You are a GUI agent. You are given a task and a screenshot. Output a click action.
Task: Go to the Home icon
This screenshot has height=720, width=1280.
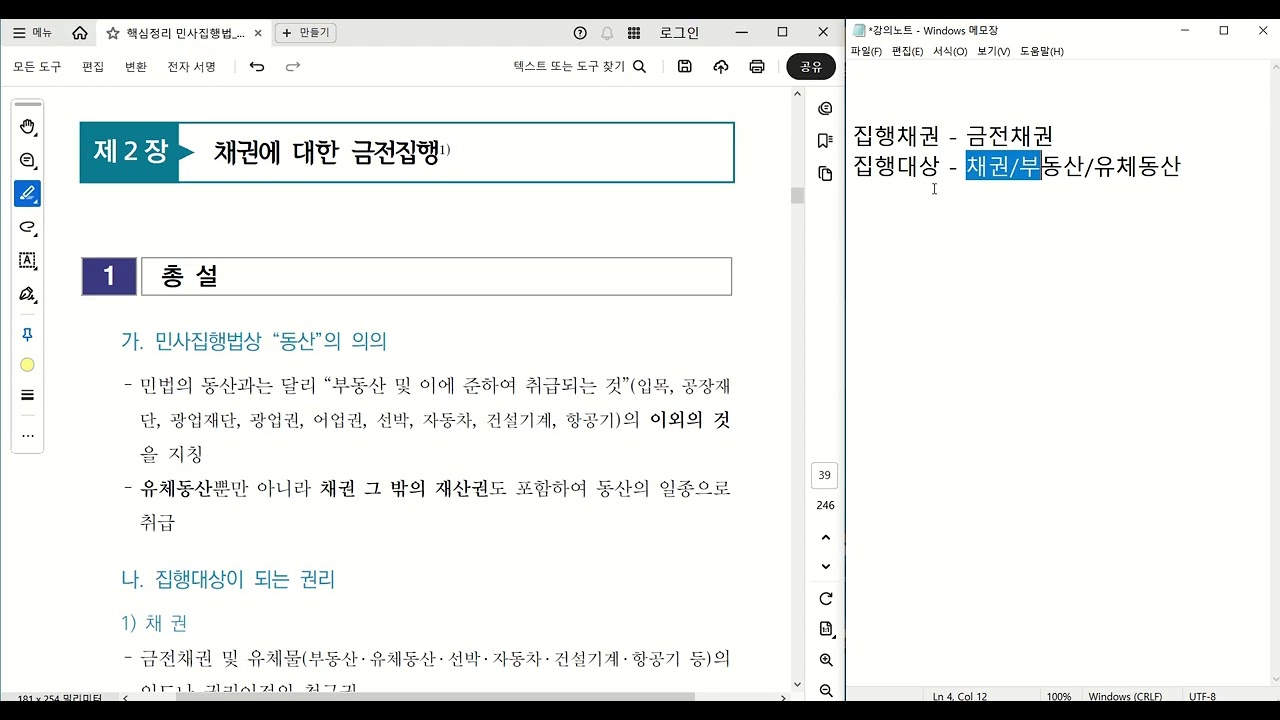[x=80, y=33]
